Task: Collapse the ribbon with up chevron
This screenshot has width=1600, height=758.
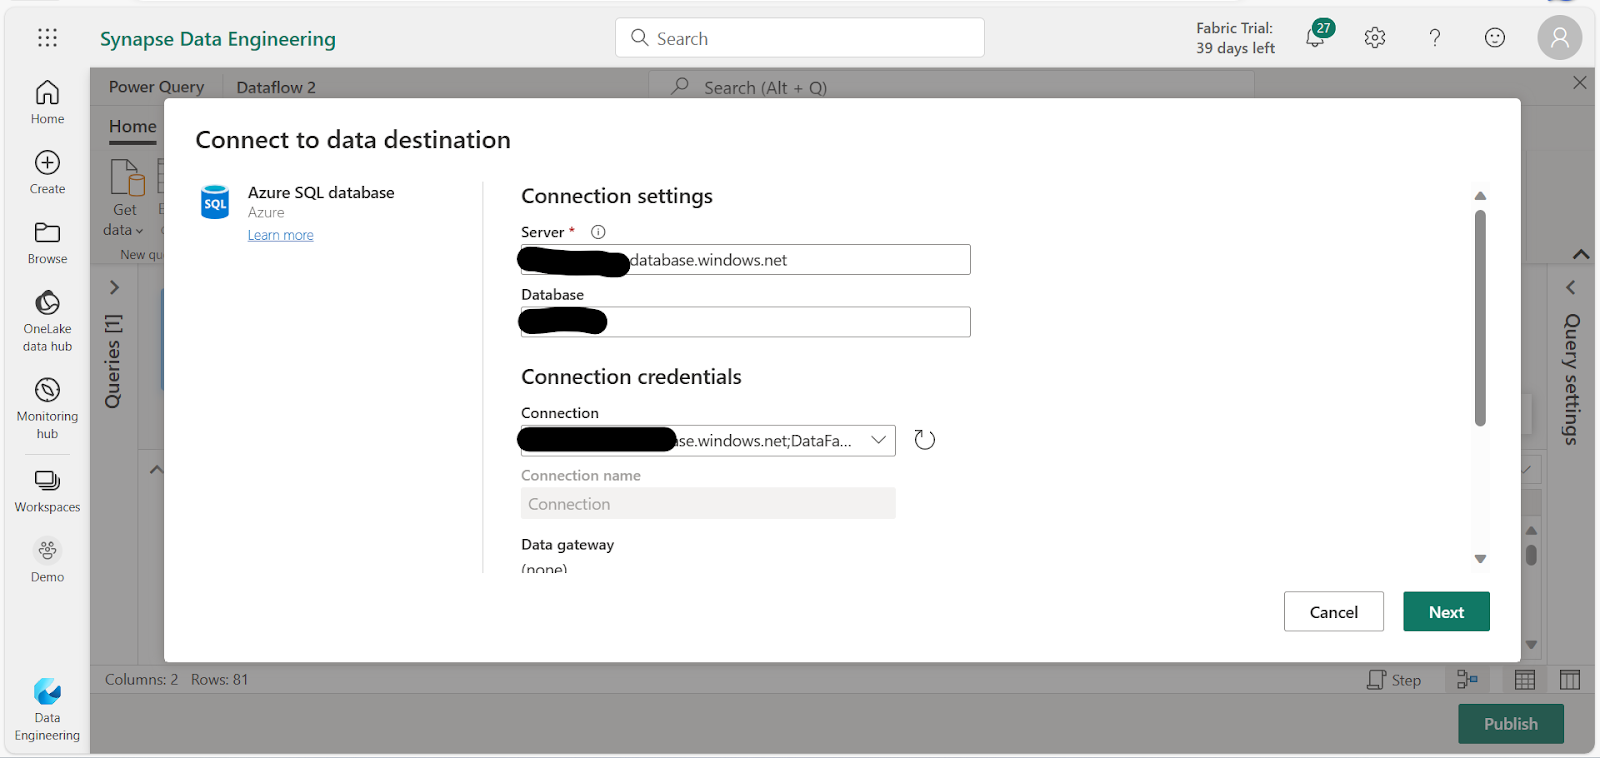Action: pos(1581,254)
